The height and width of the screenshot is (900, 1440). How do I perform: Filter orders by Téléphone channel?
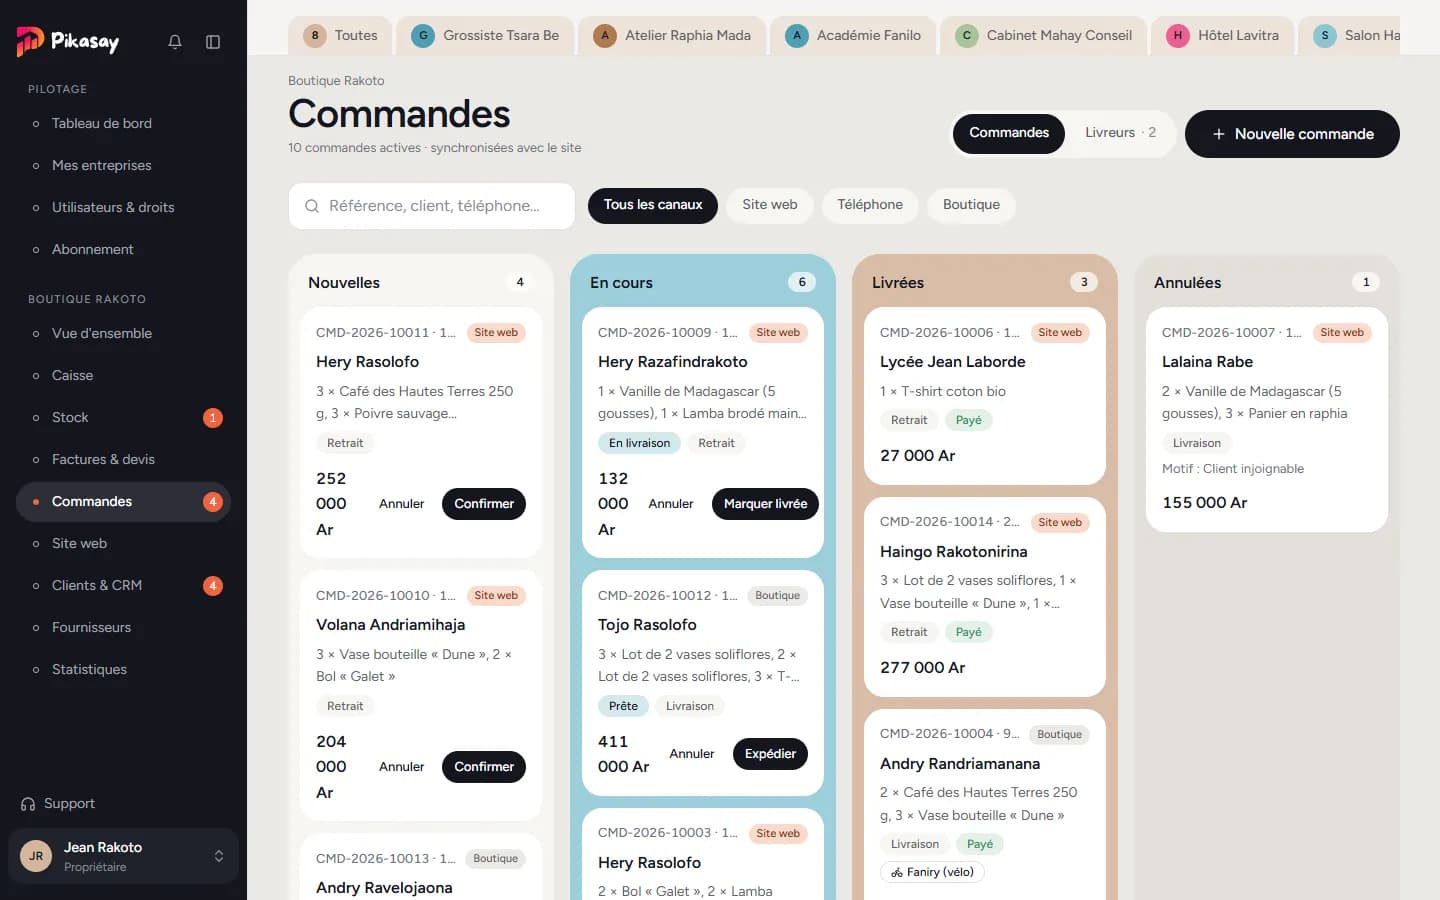click(870, 205)
